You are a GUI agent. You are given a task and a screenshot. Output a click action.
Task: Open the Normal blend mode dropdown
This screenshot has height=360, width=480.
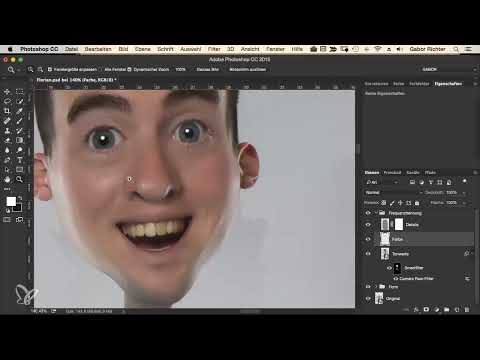394,193
